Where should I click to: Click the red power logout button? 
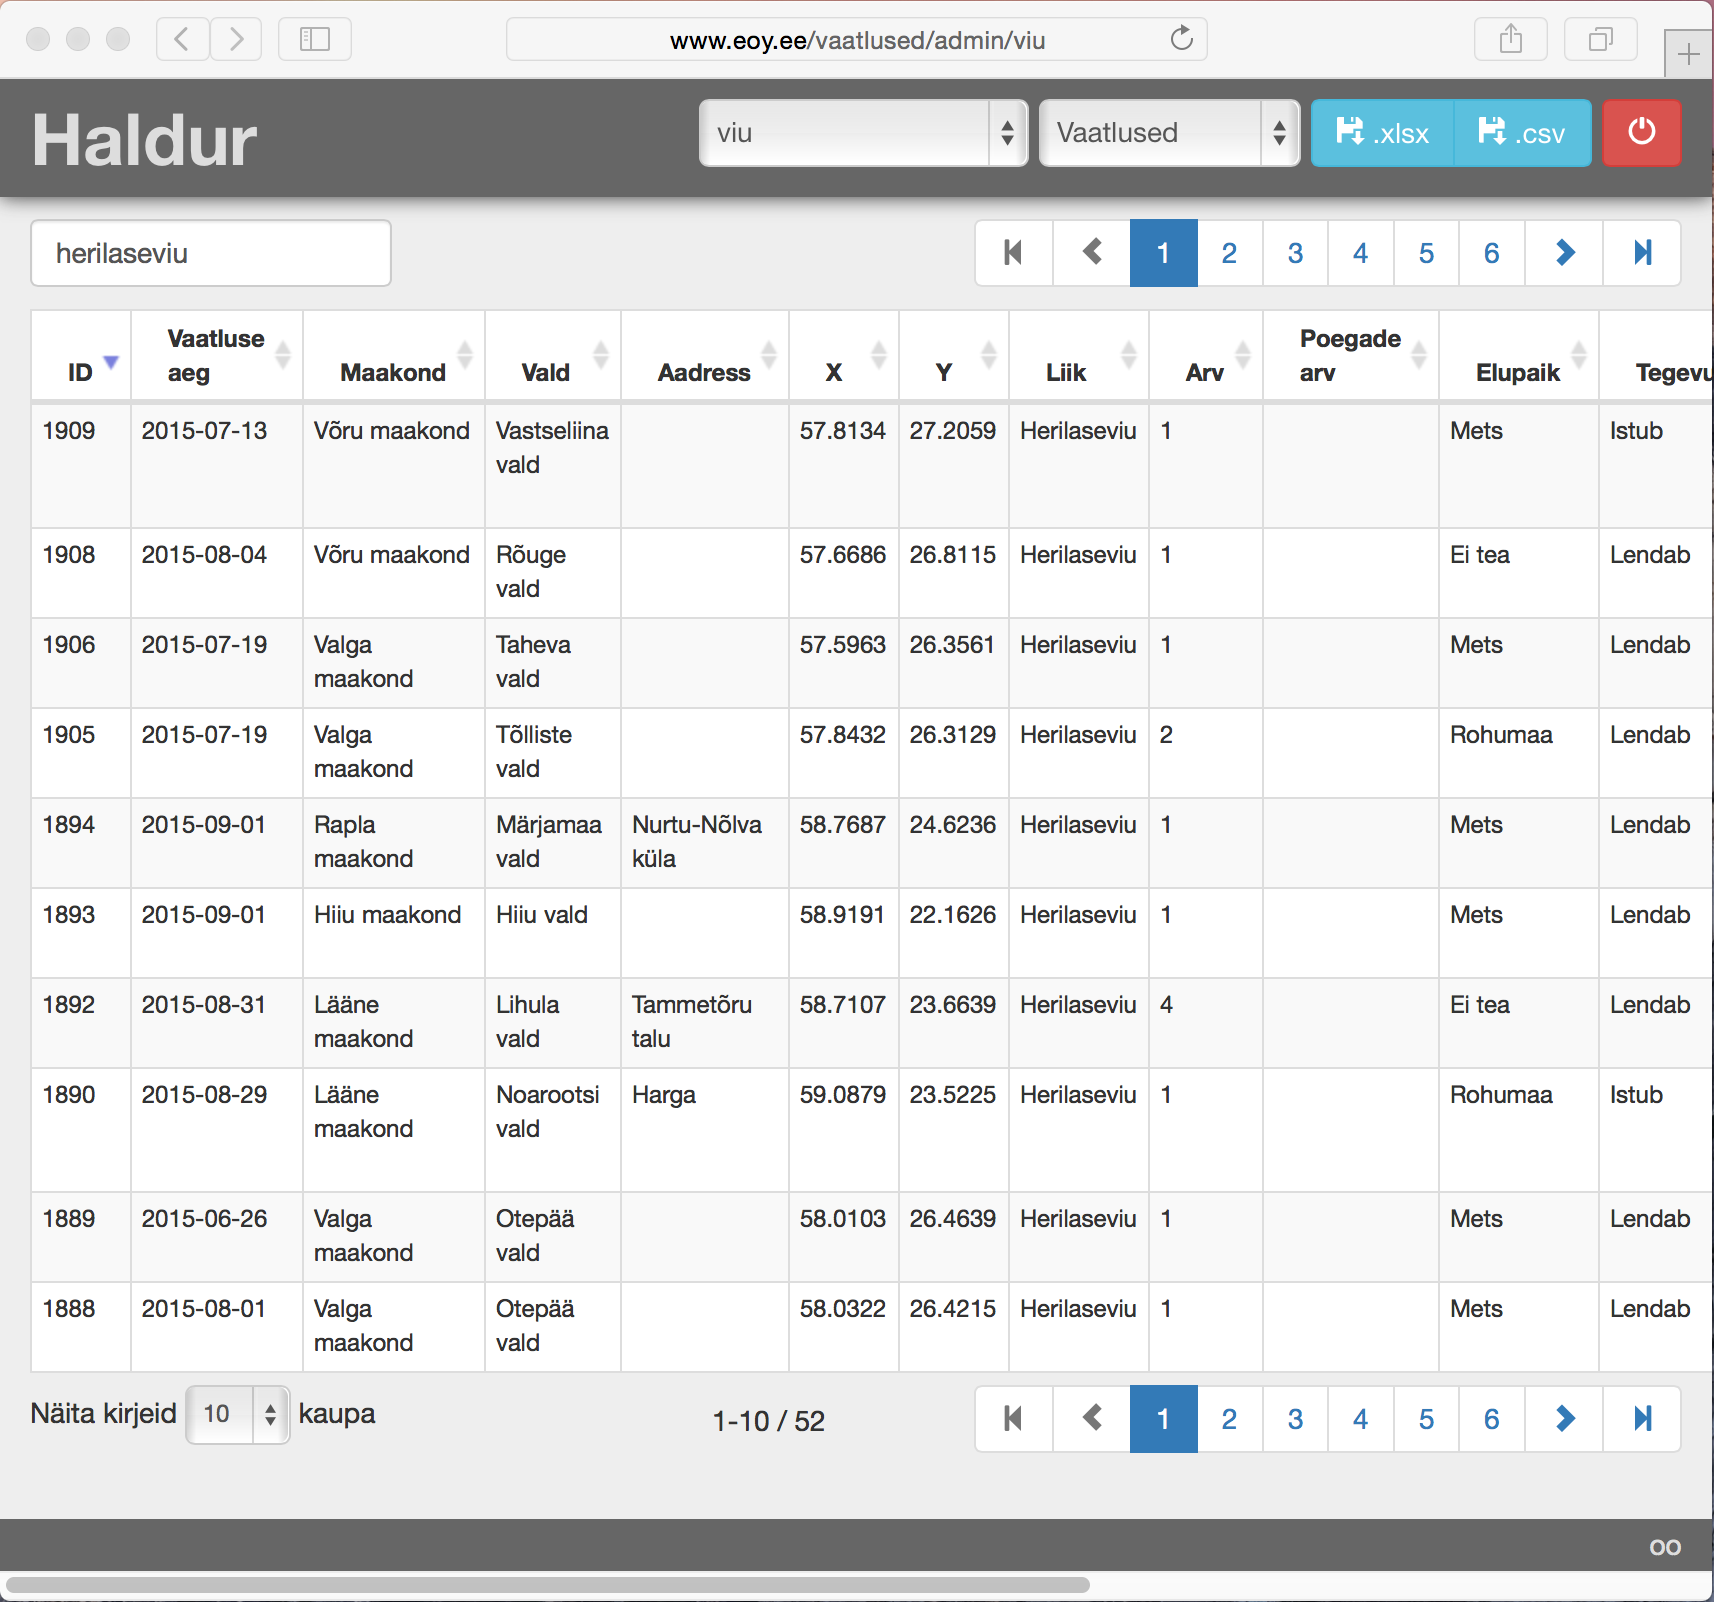(x=1641, y=133)
